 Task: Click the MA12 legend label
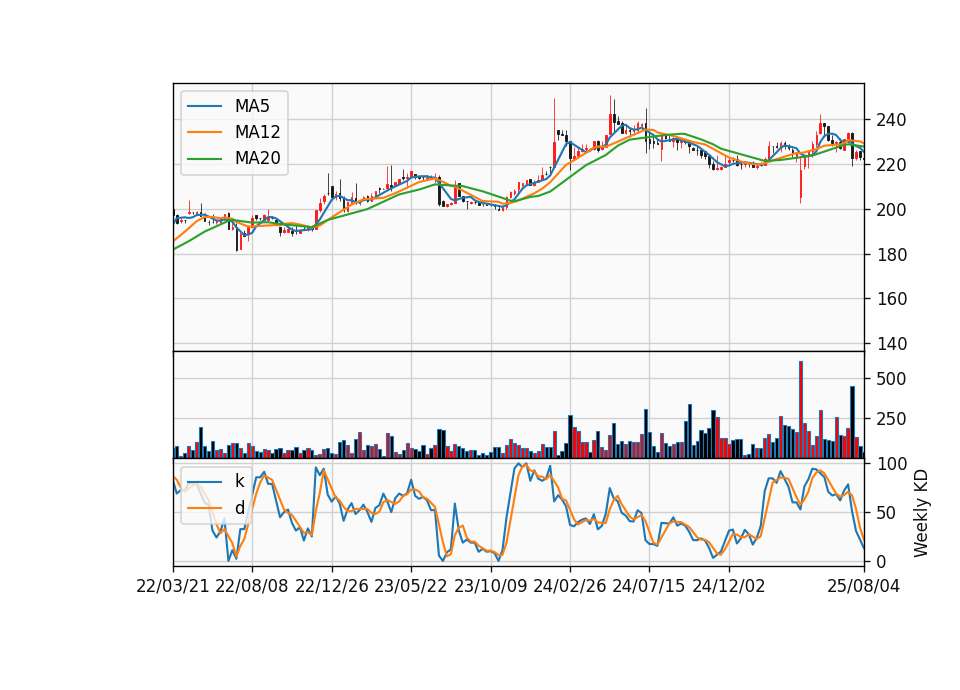pos(257,132)
